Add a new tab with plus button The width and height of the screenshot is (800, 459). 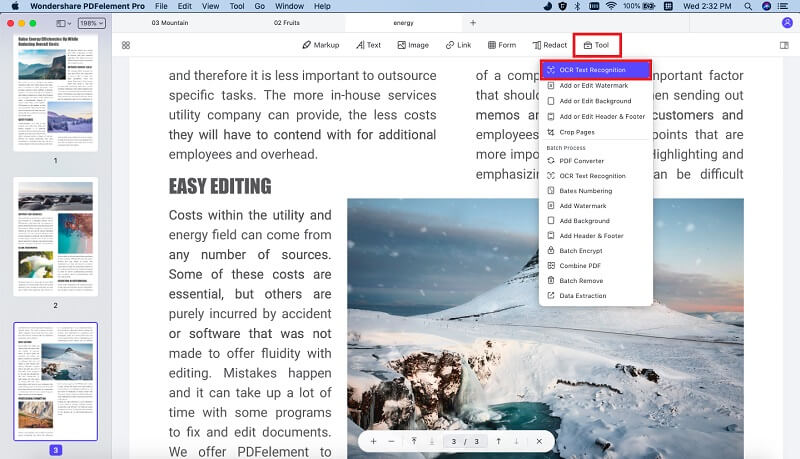473,23
